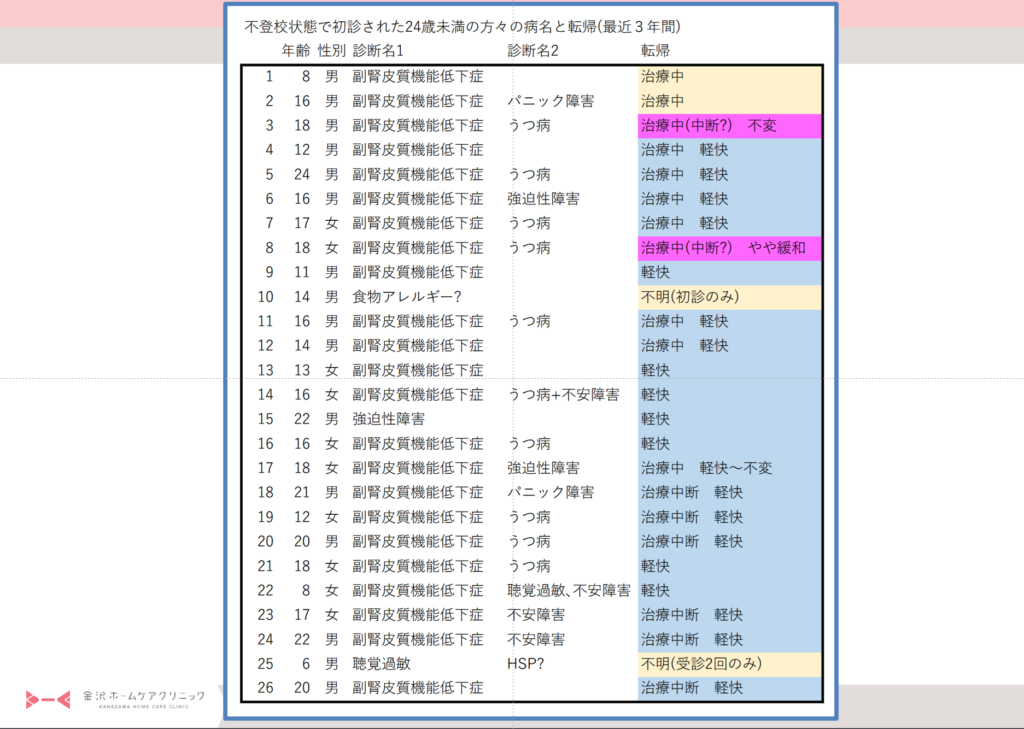Image resolution: width=1024 pixels, height=729 pixels.
Task: Click the magenta 治療中(中断?) 不変 cell
Action: pos(708,126)
